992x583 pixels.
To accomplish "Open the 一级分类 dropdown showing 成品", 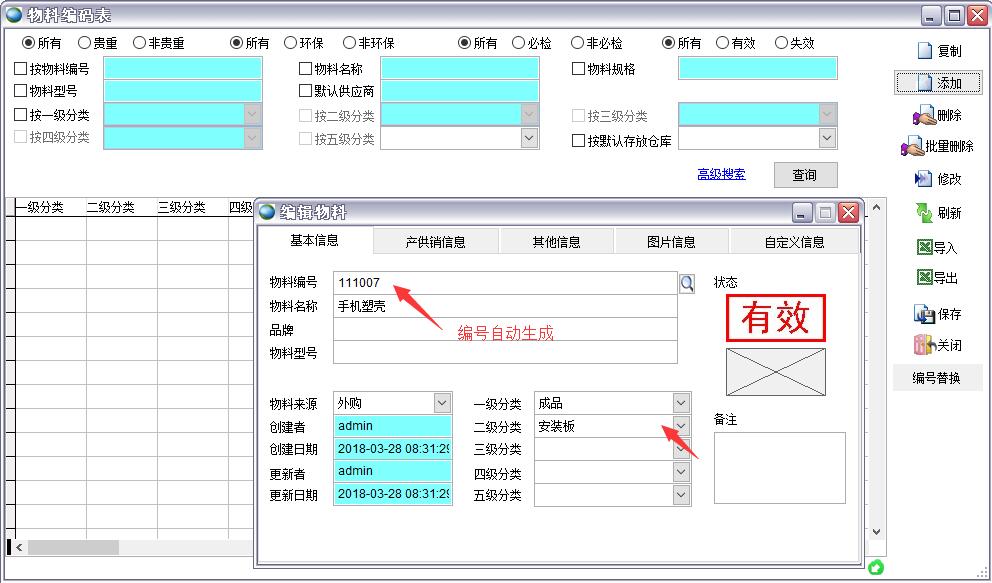I will coord(681,403).
